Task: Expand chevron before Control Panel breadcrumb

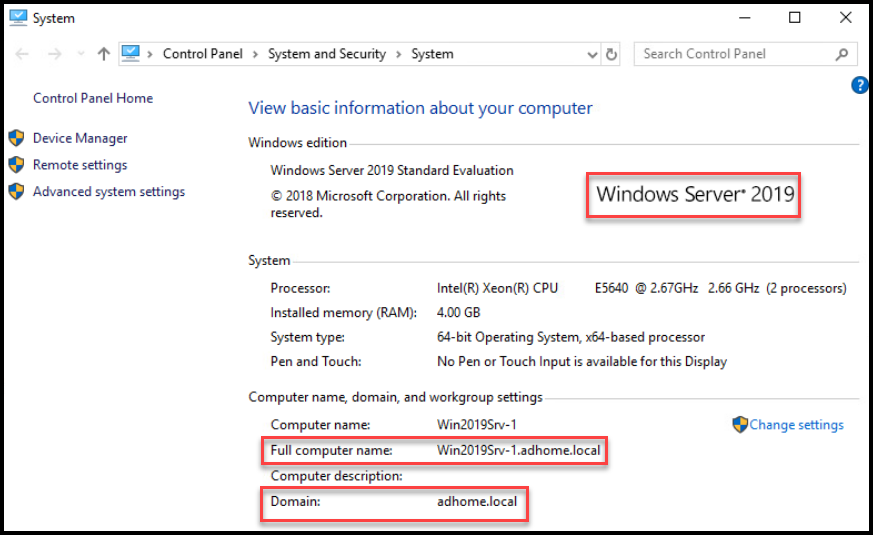Action: tap(150, 55)
